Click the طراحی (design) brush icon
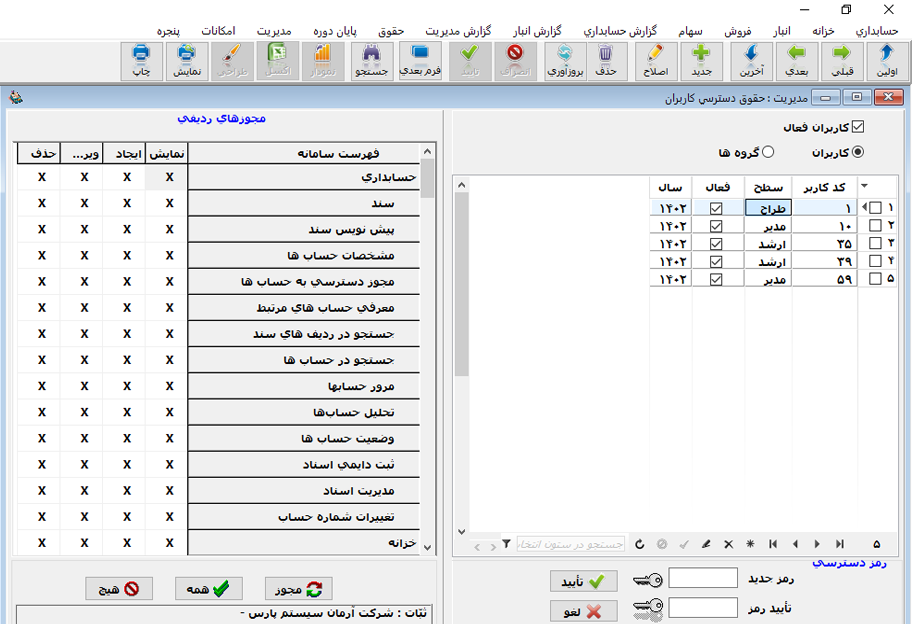Image resolution: width=912 pixels, height=624 pixels. click(233, 60)
